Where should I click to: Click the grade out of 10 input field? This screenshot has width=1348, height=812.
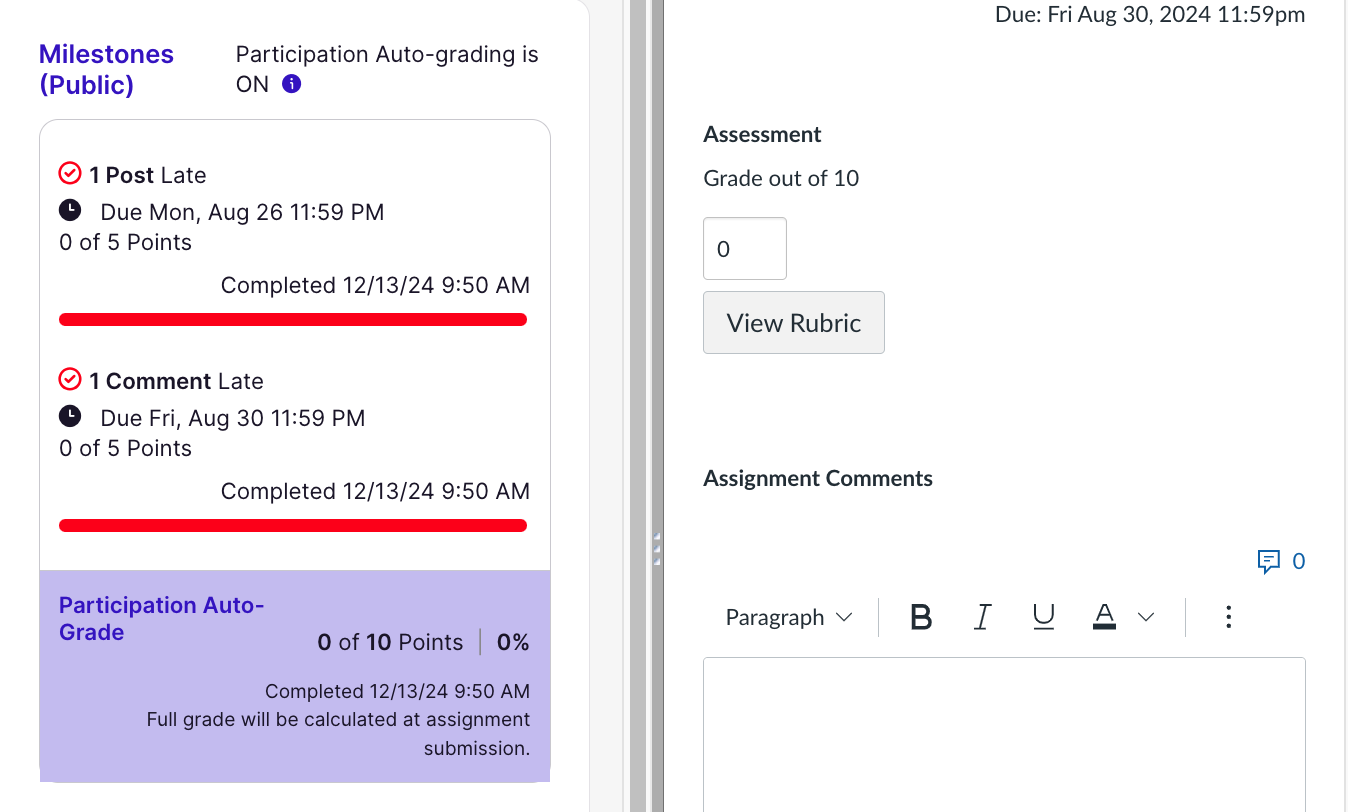pos(744,249)
